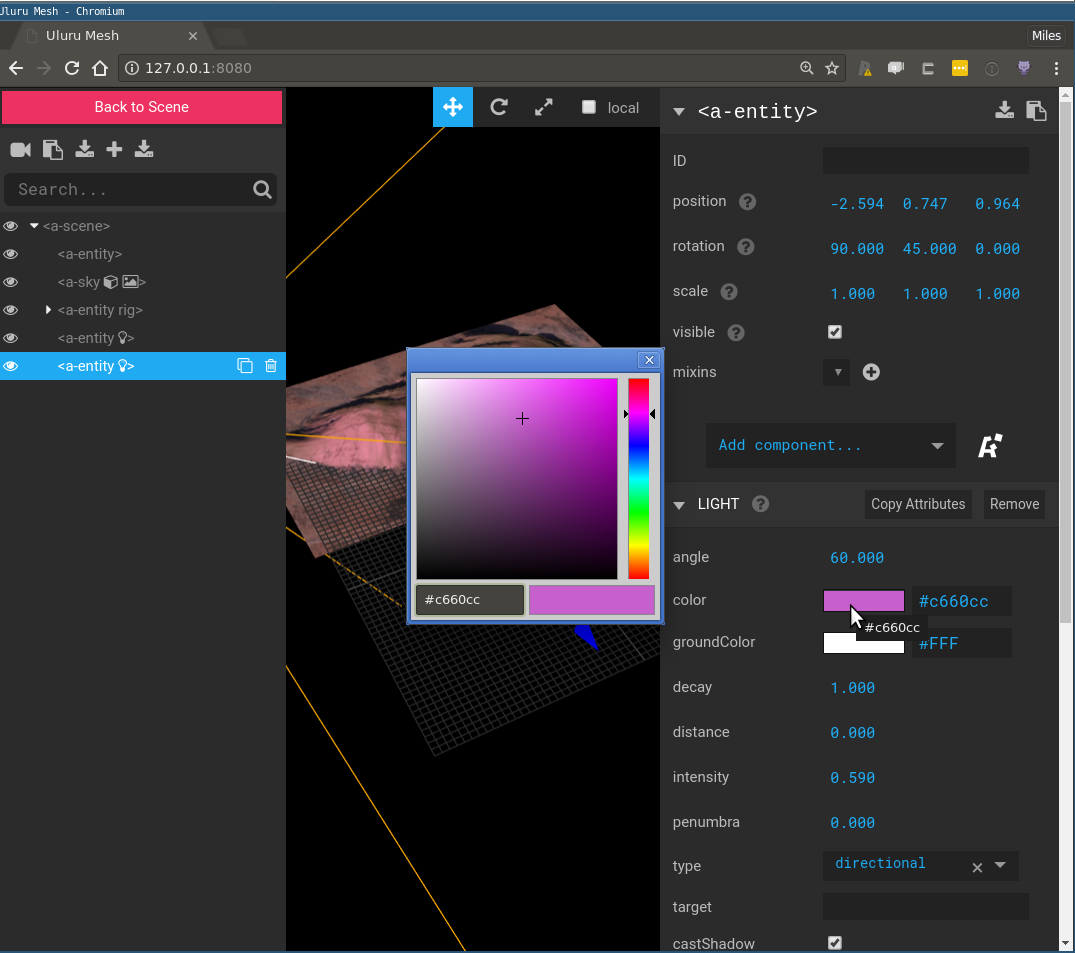Click the add entity plus icon
The image size is (1075, 953).
coord(115,149)
